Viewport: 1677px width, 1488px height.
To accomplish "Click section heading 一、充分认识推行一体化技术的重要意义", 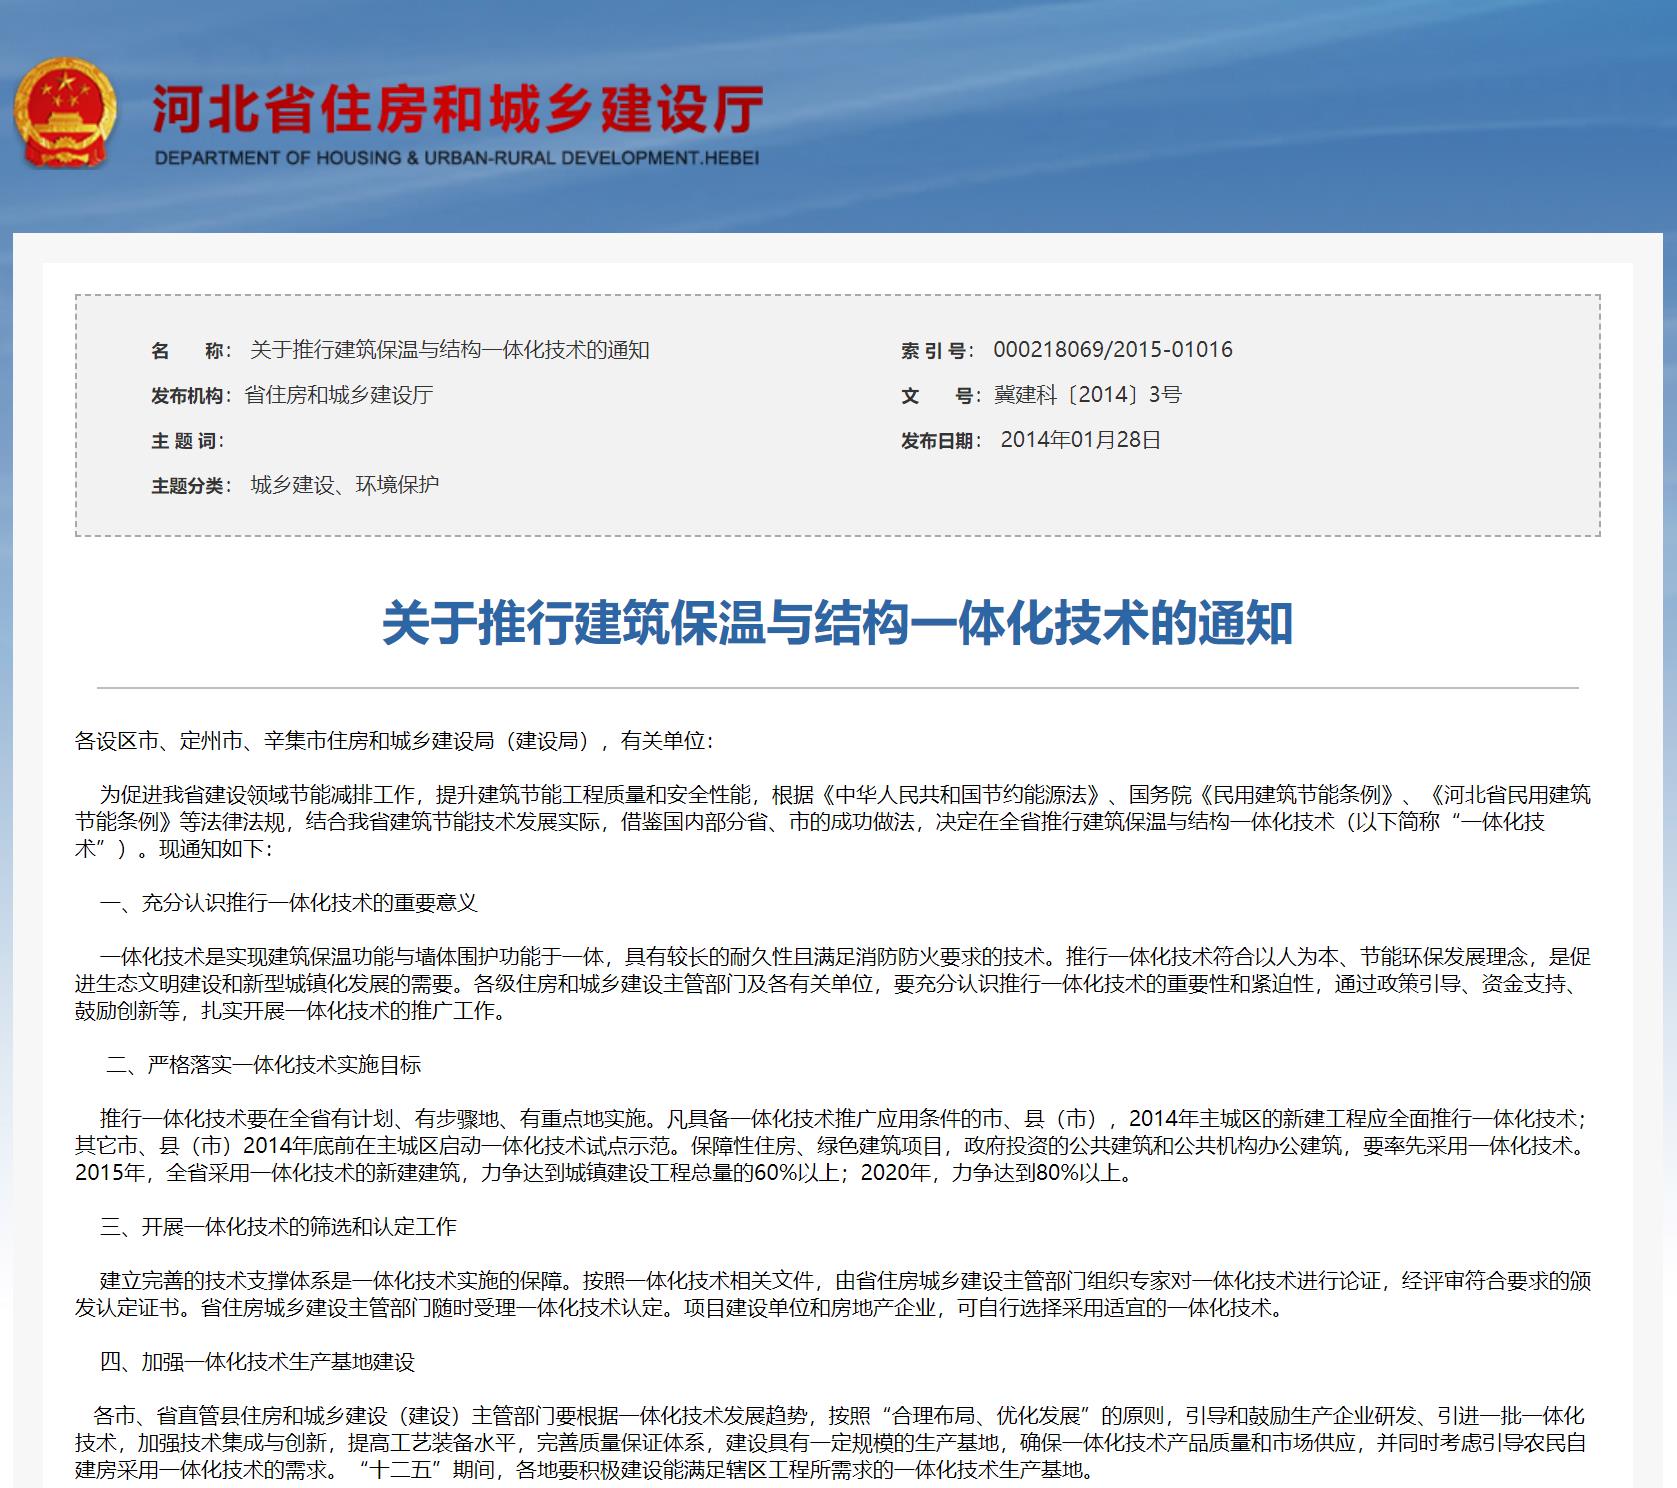I will point(288,903).
